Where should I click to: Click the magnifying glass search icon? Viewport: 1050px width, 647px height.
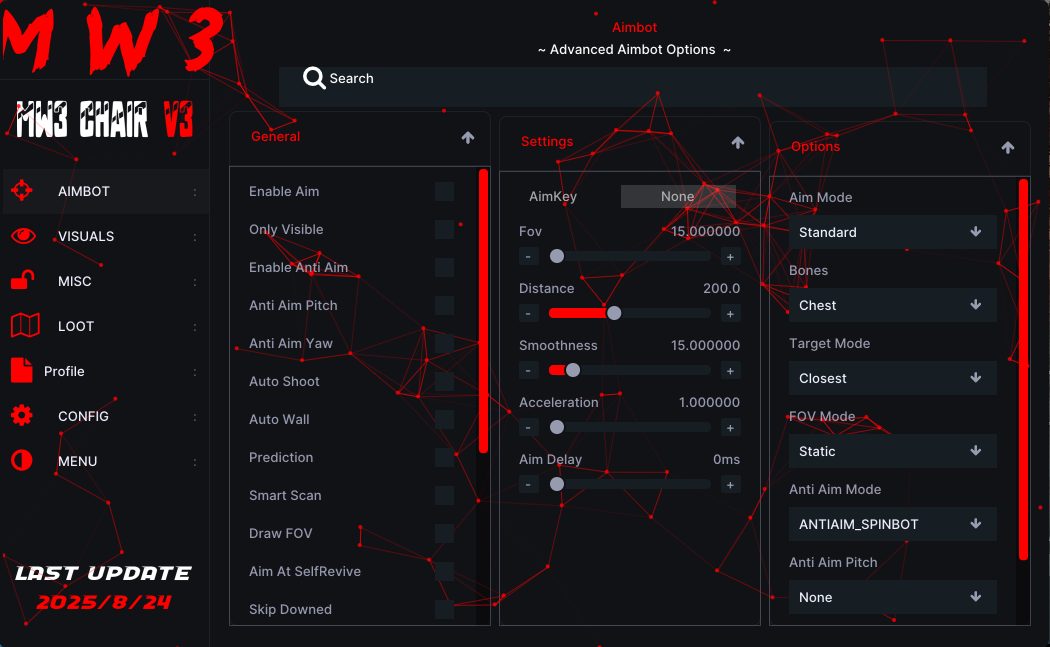(314, 79)
